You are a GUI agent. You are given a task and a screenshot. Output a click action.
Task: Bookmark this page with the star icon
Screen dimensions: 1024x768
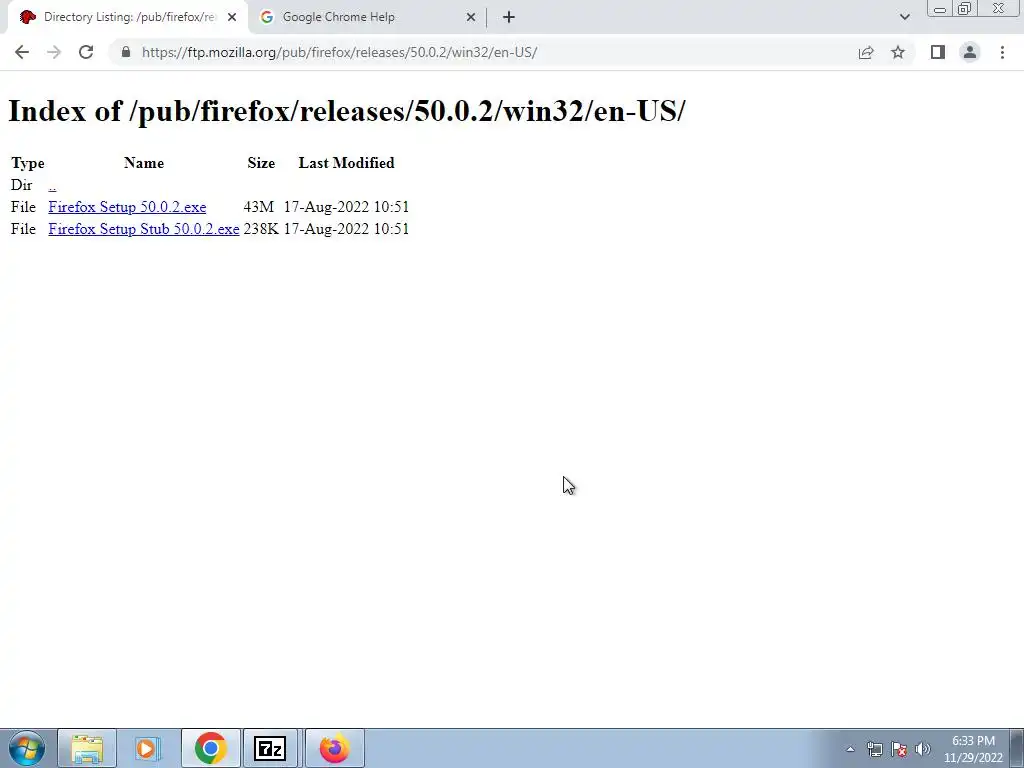pos(898,52)
